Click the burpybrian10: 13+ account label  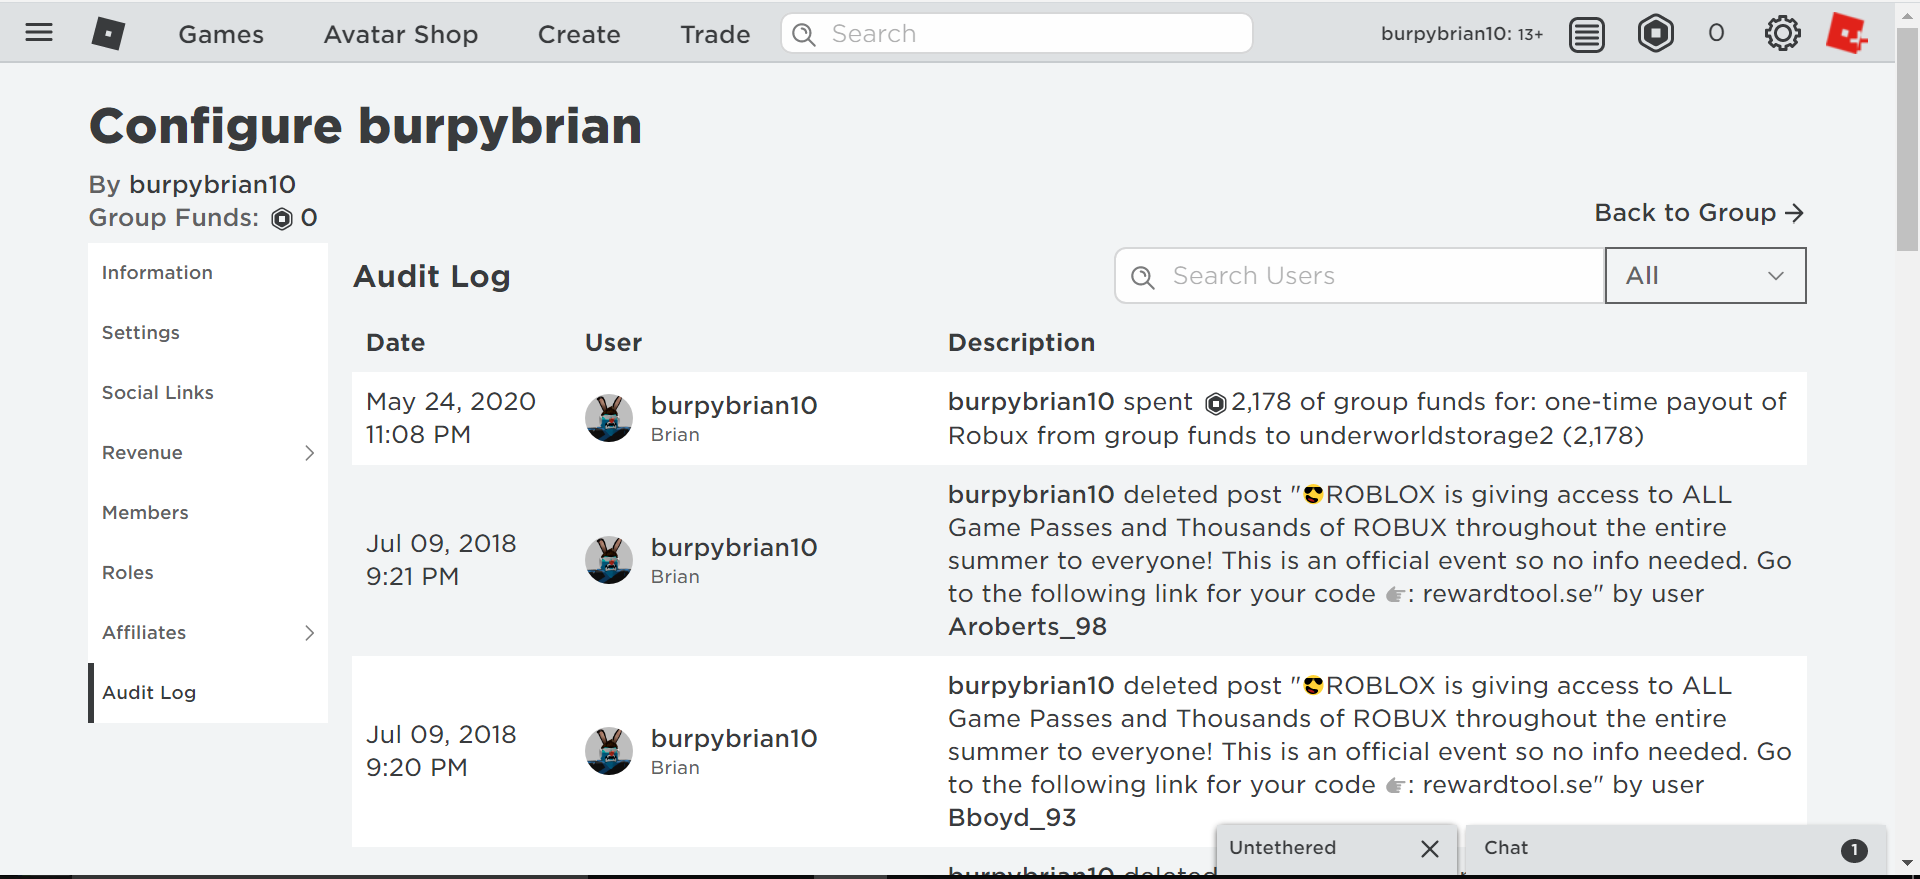point(1462,34)
